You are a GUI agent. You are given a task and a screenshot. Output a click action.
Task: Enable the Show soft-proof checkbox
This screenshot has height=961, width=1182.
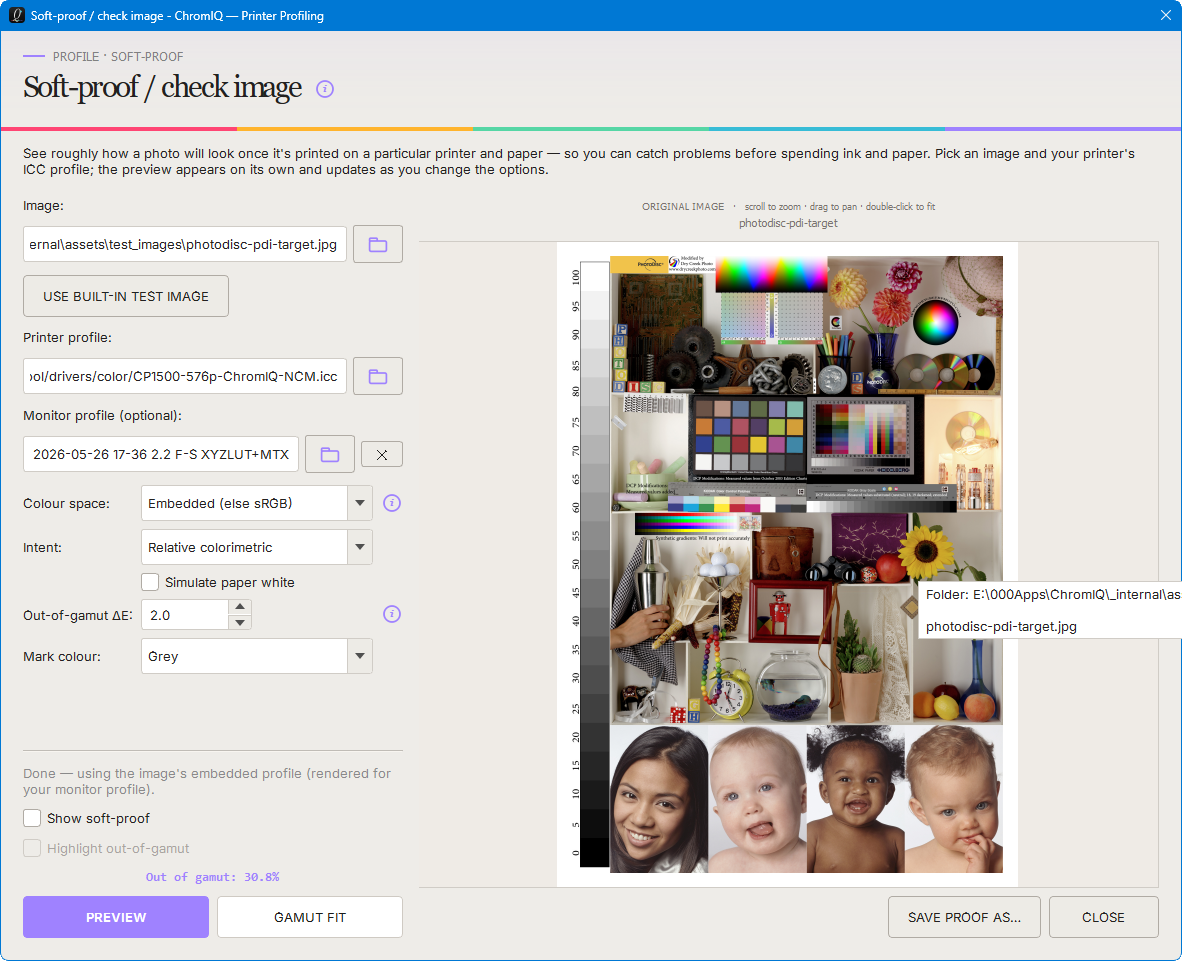click(x=32, y=819)
